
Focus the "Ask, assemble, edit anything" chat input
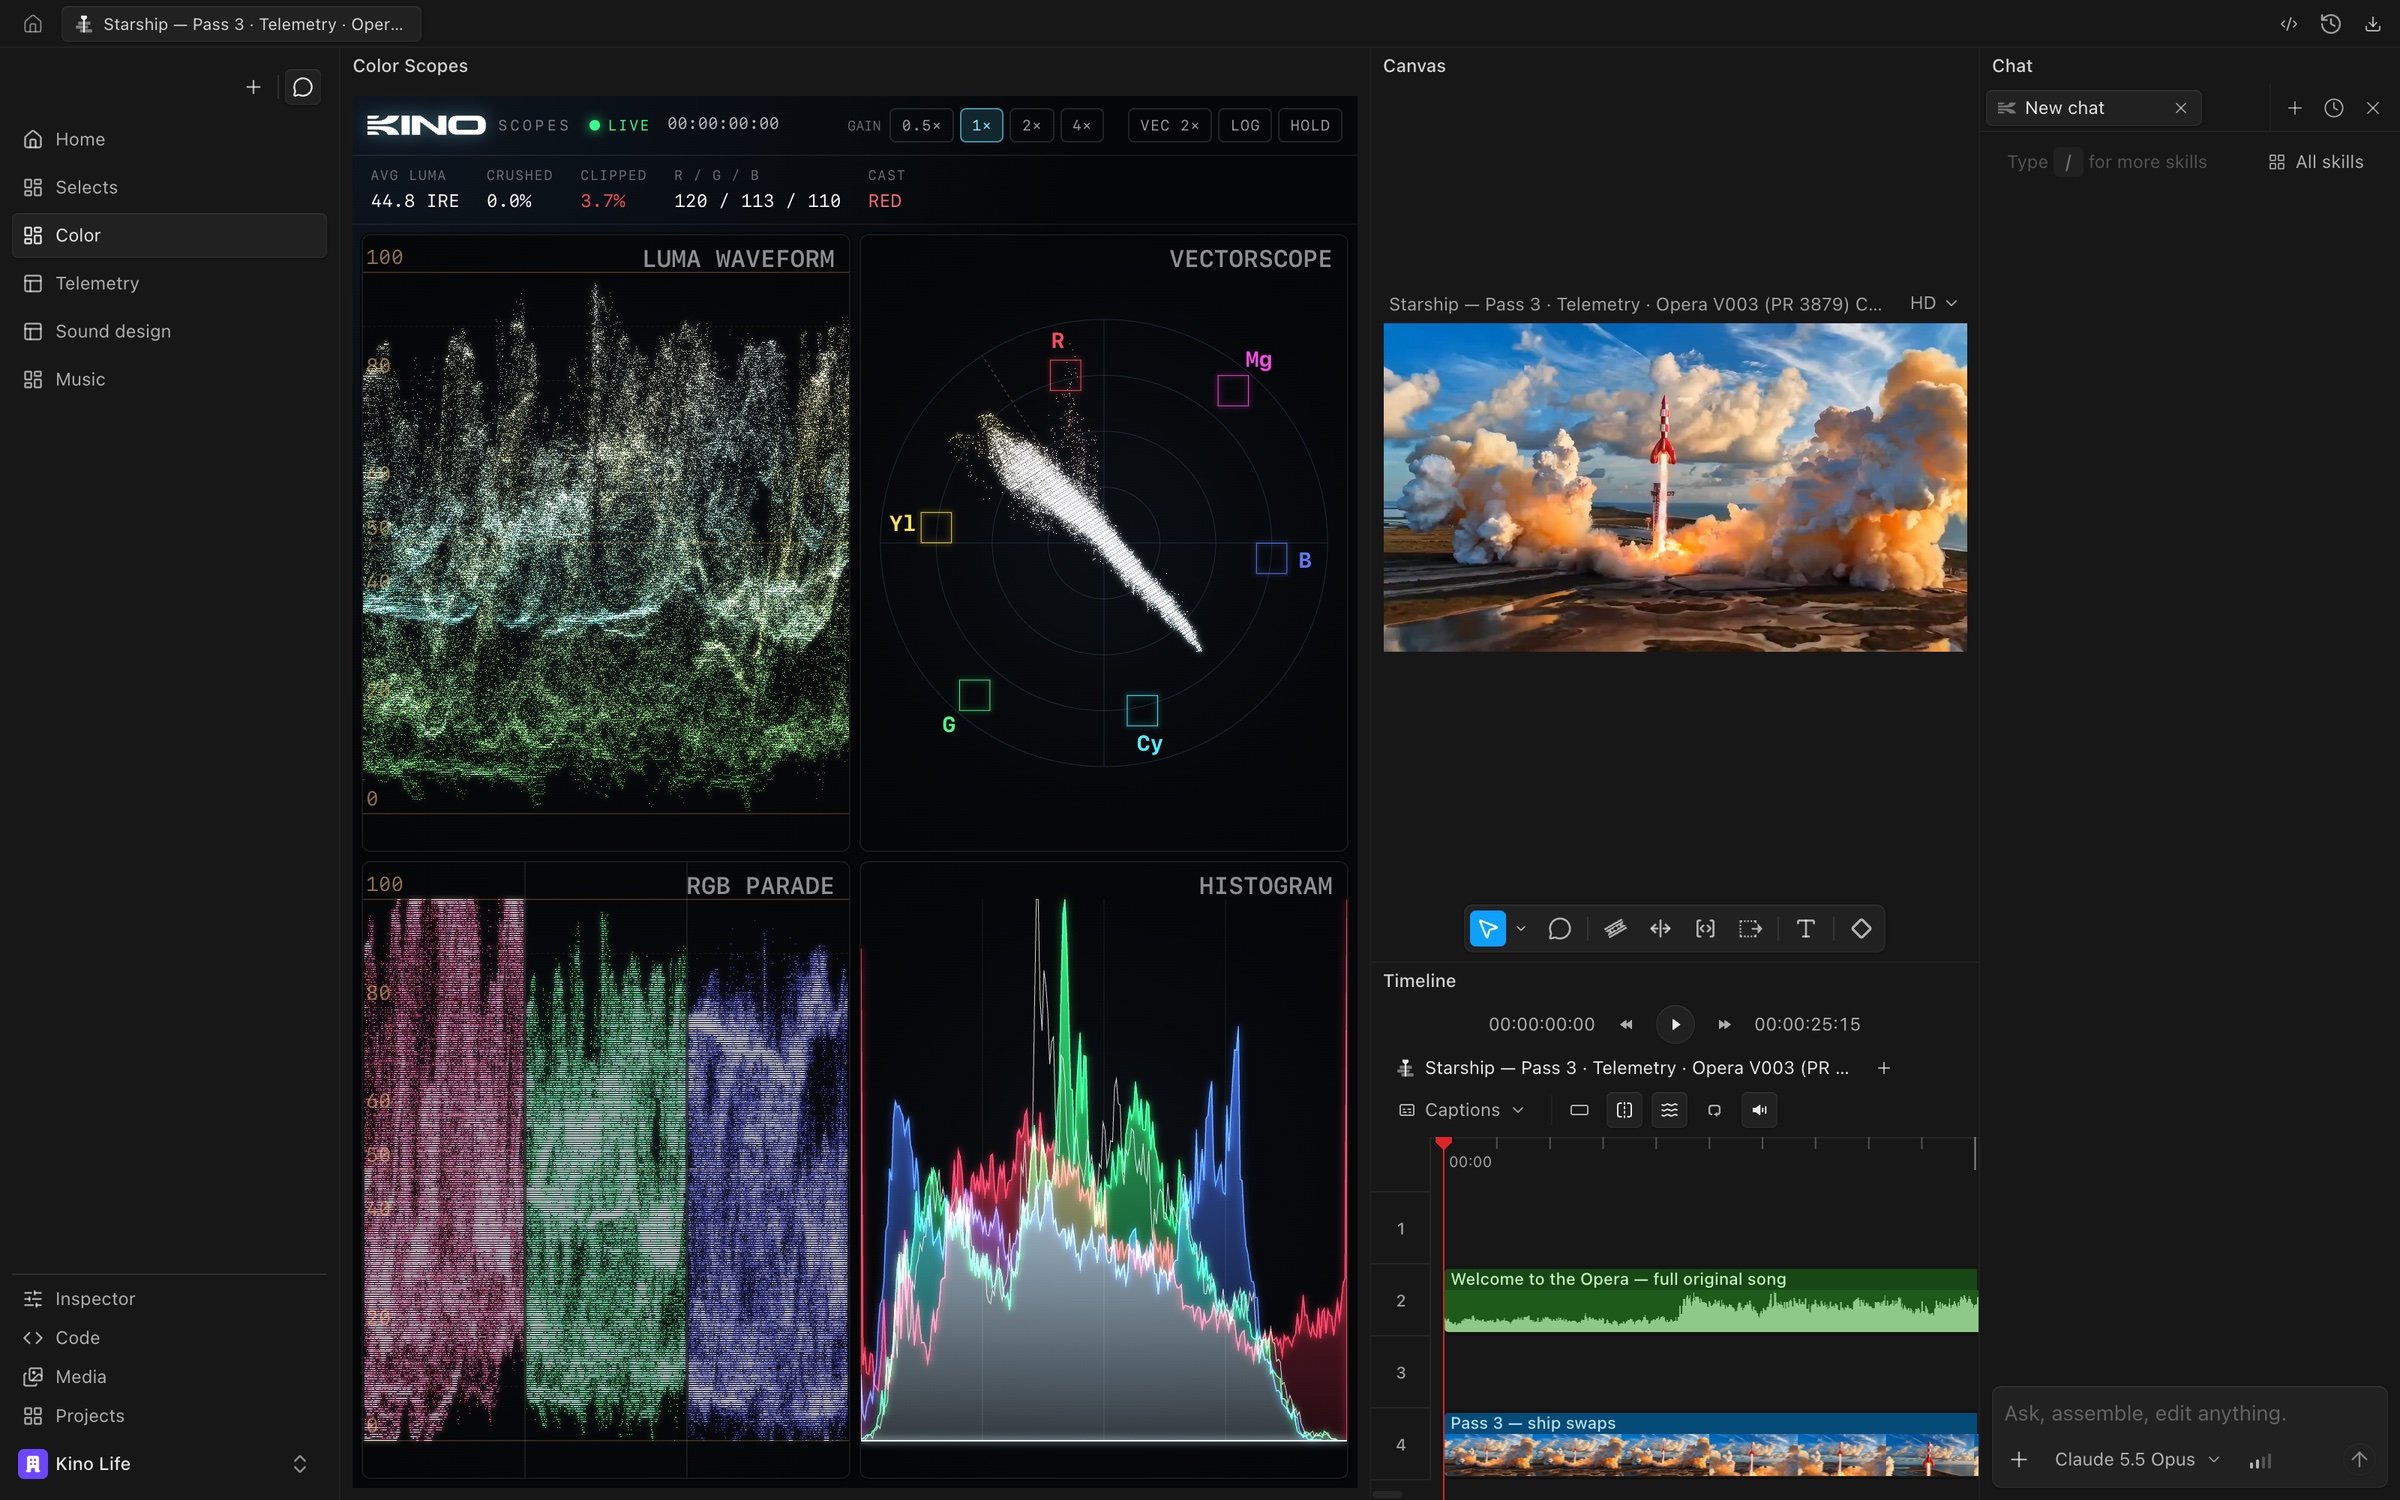[x=2188, y=1413]
